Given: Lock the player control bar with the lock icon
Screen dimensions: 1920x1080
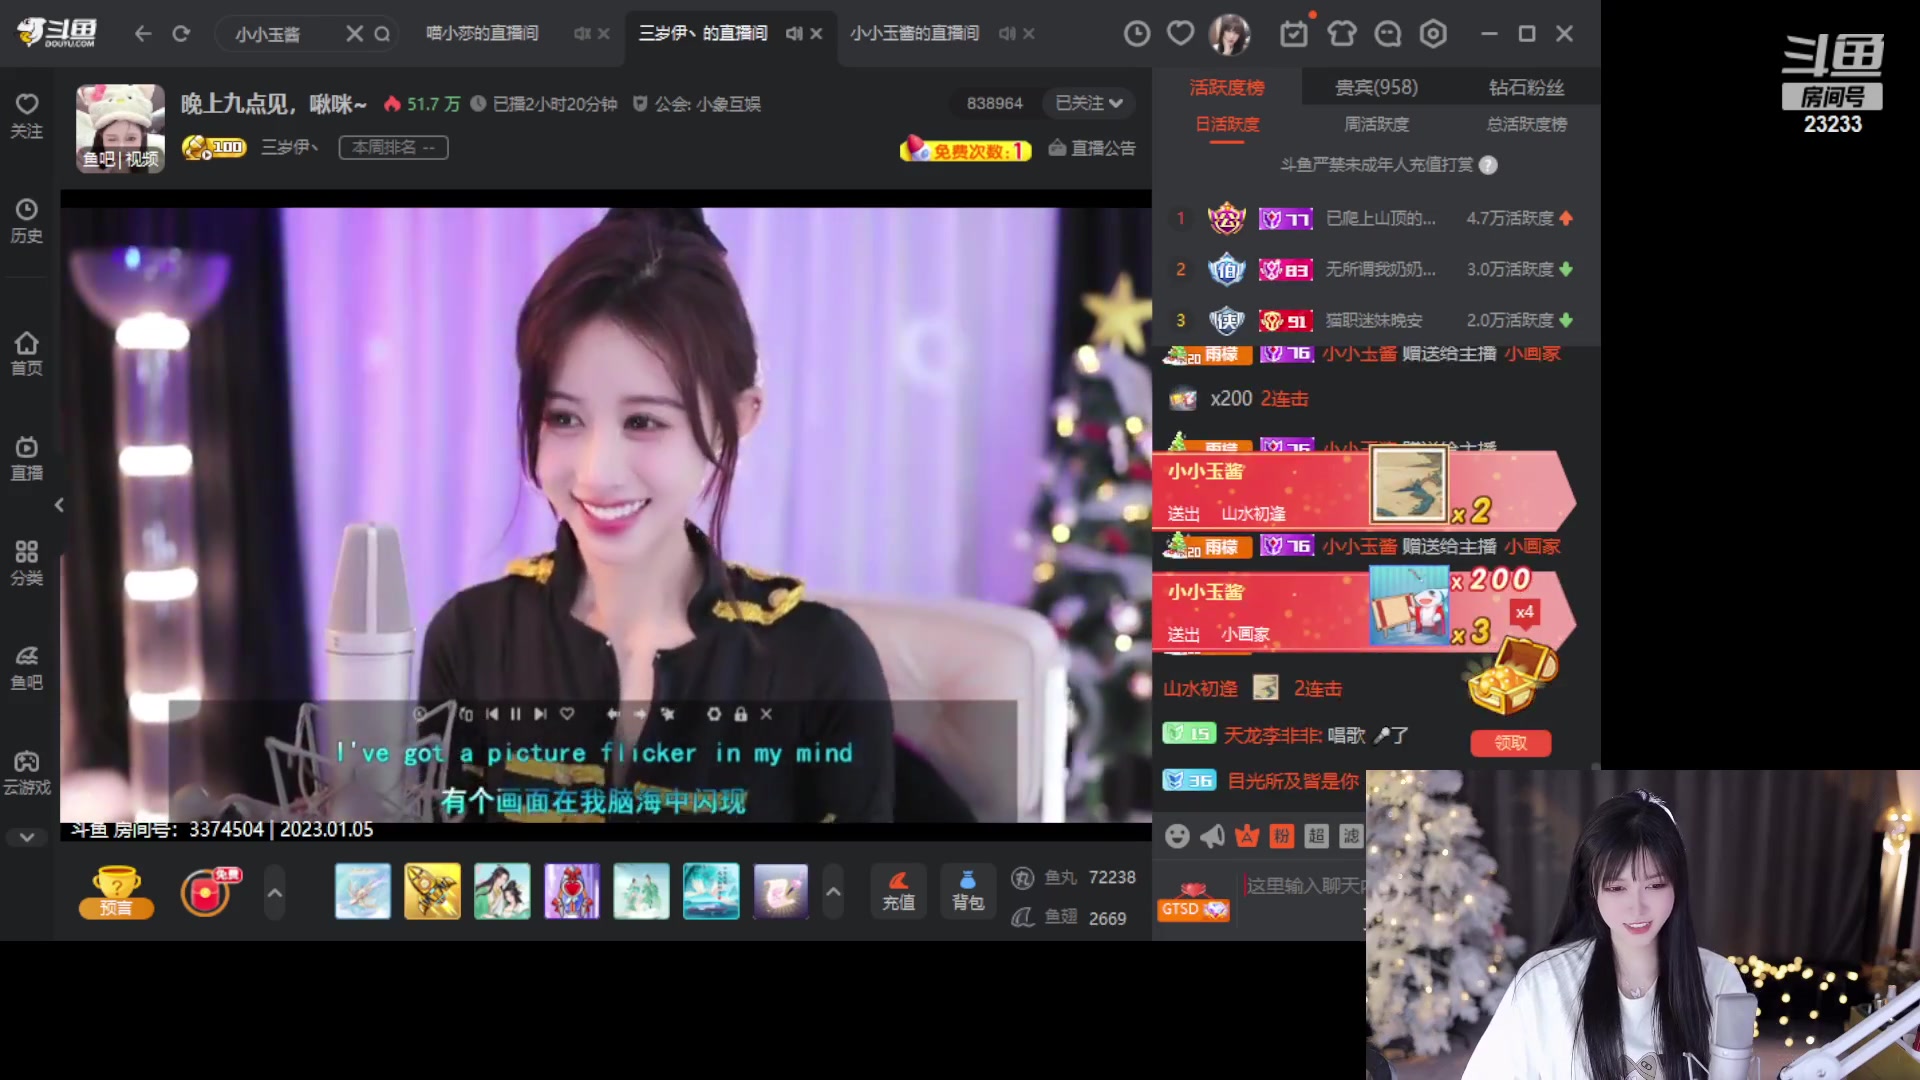Looking at the screenshot, I should [x=740, y=714].
